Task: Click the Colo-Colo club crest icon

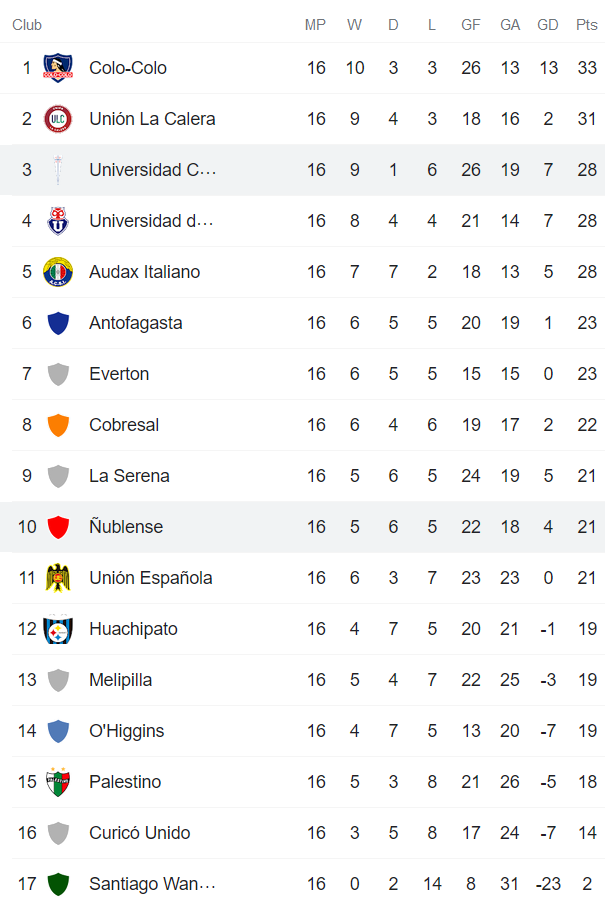Action: [x=58, y=68]
